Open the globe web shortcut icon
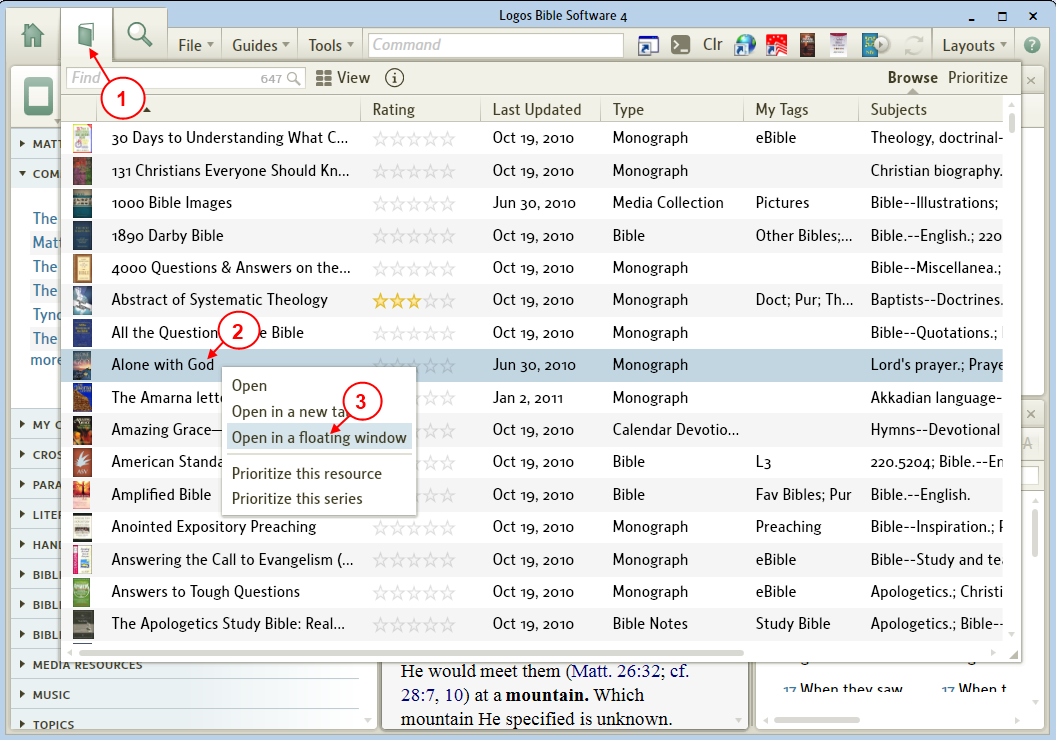 pyautogui.click(x=745, y=45)
